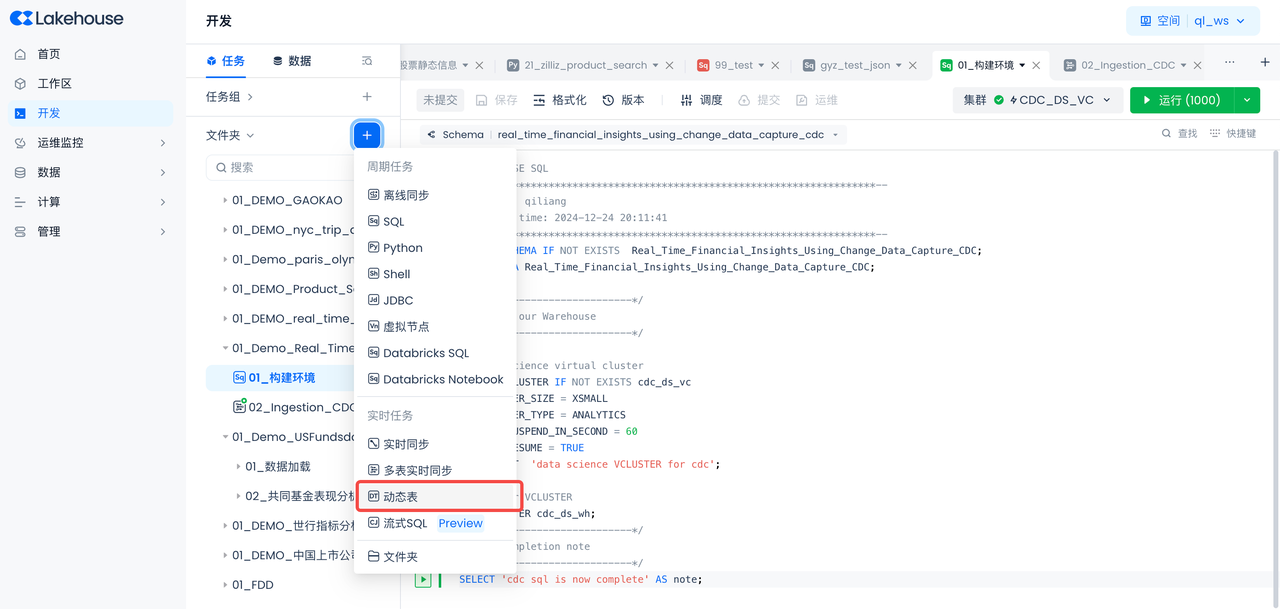The image size is (1280, 609).
Task: Choose Databricks Notebook menu entry
Action: click(x=442, y=380)
